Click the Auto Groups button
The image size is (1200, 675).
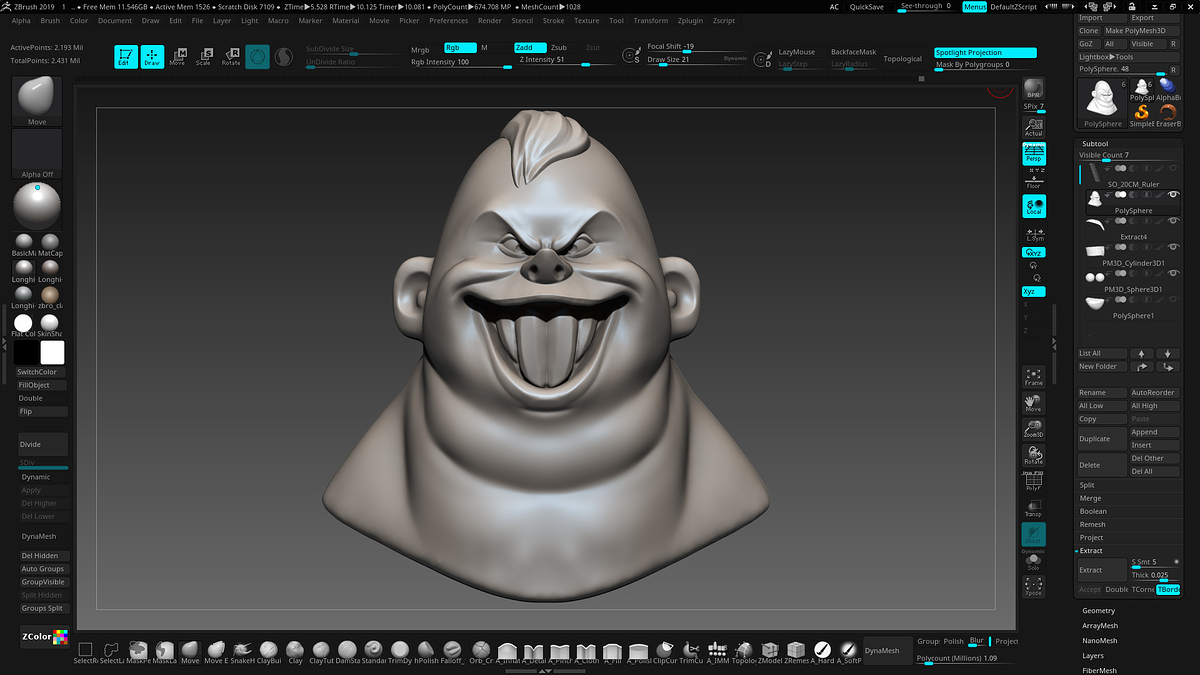point(43,569)
